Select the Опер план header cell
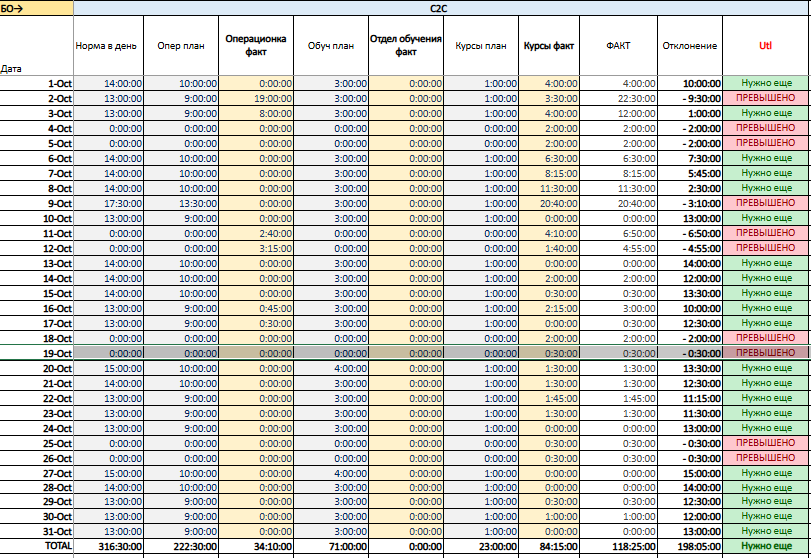 coord(181,46)
